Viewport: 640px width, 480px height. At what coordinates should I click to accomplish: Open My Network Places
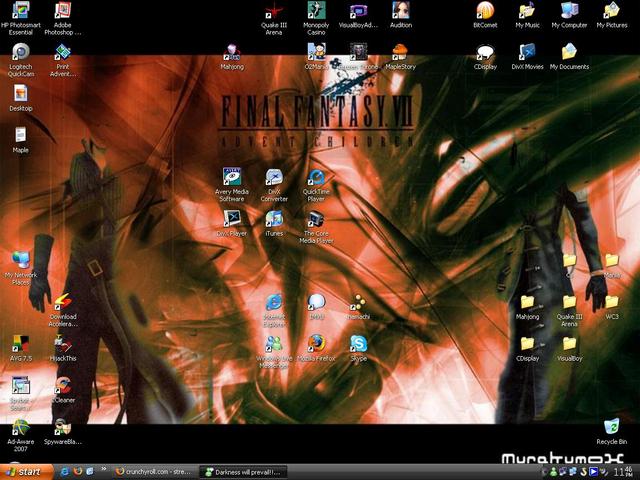[20, 269]
